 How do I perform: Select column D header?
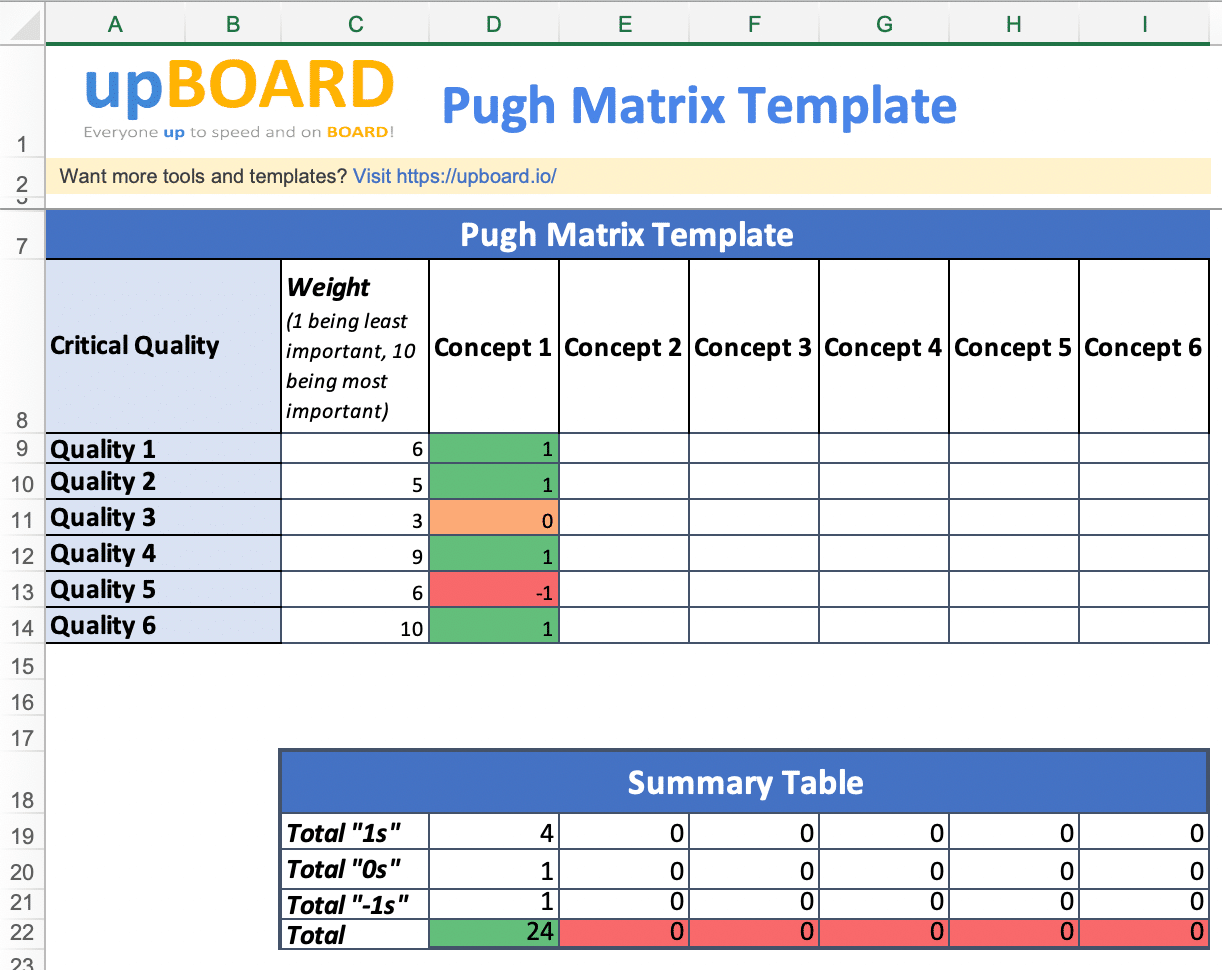(x=493, y=24)
